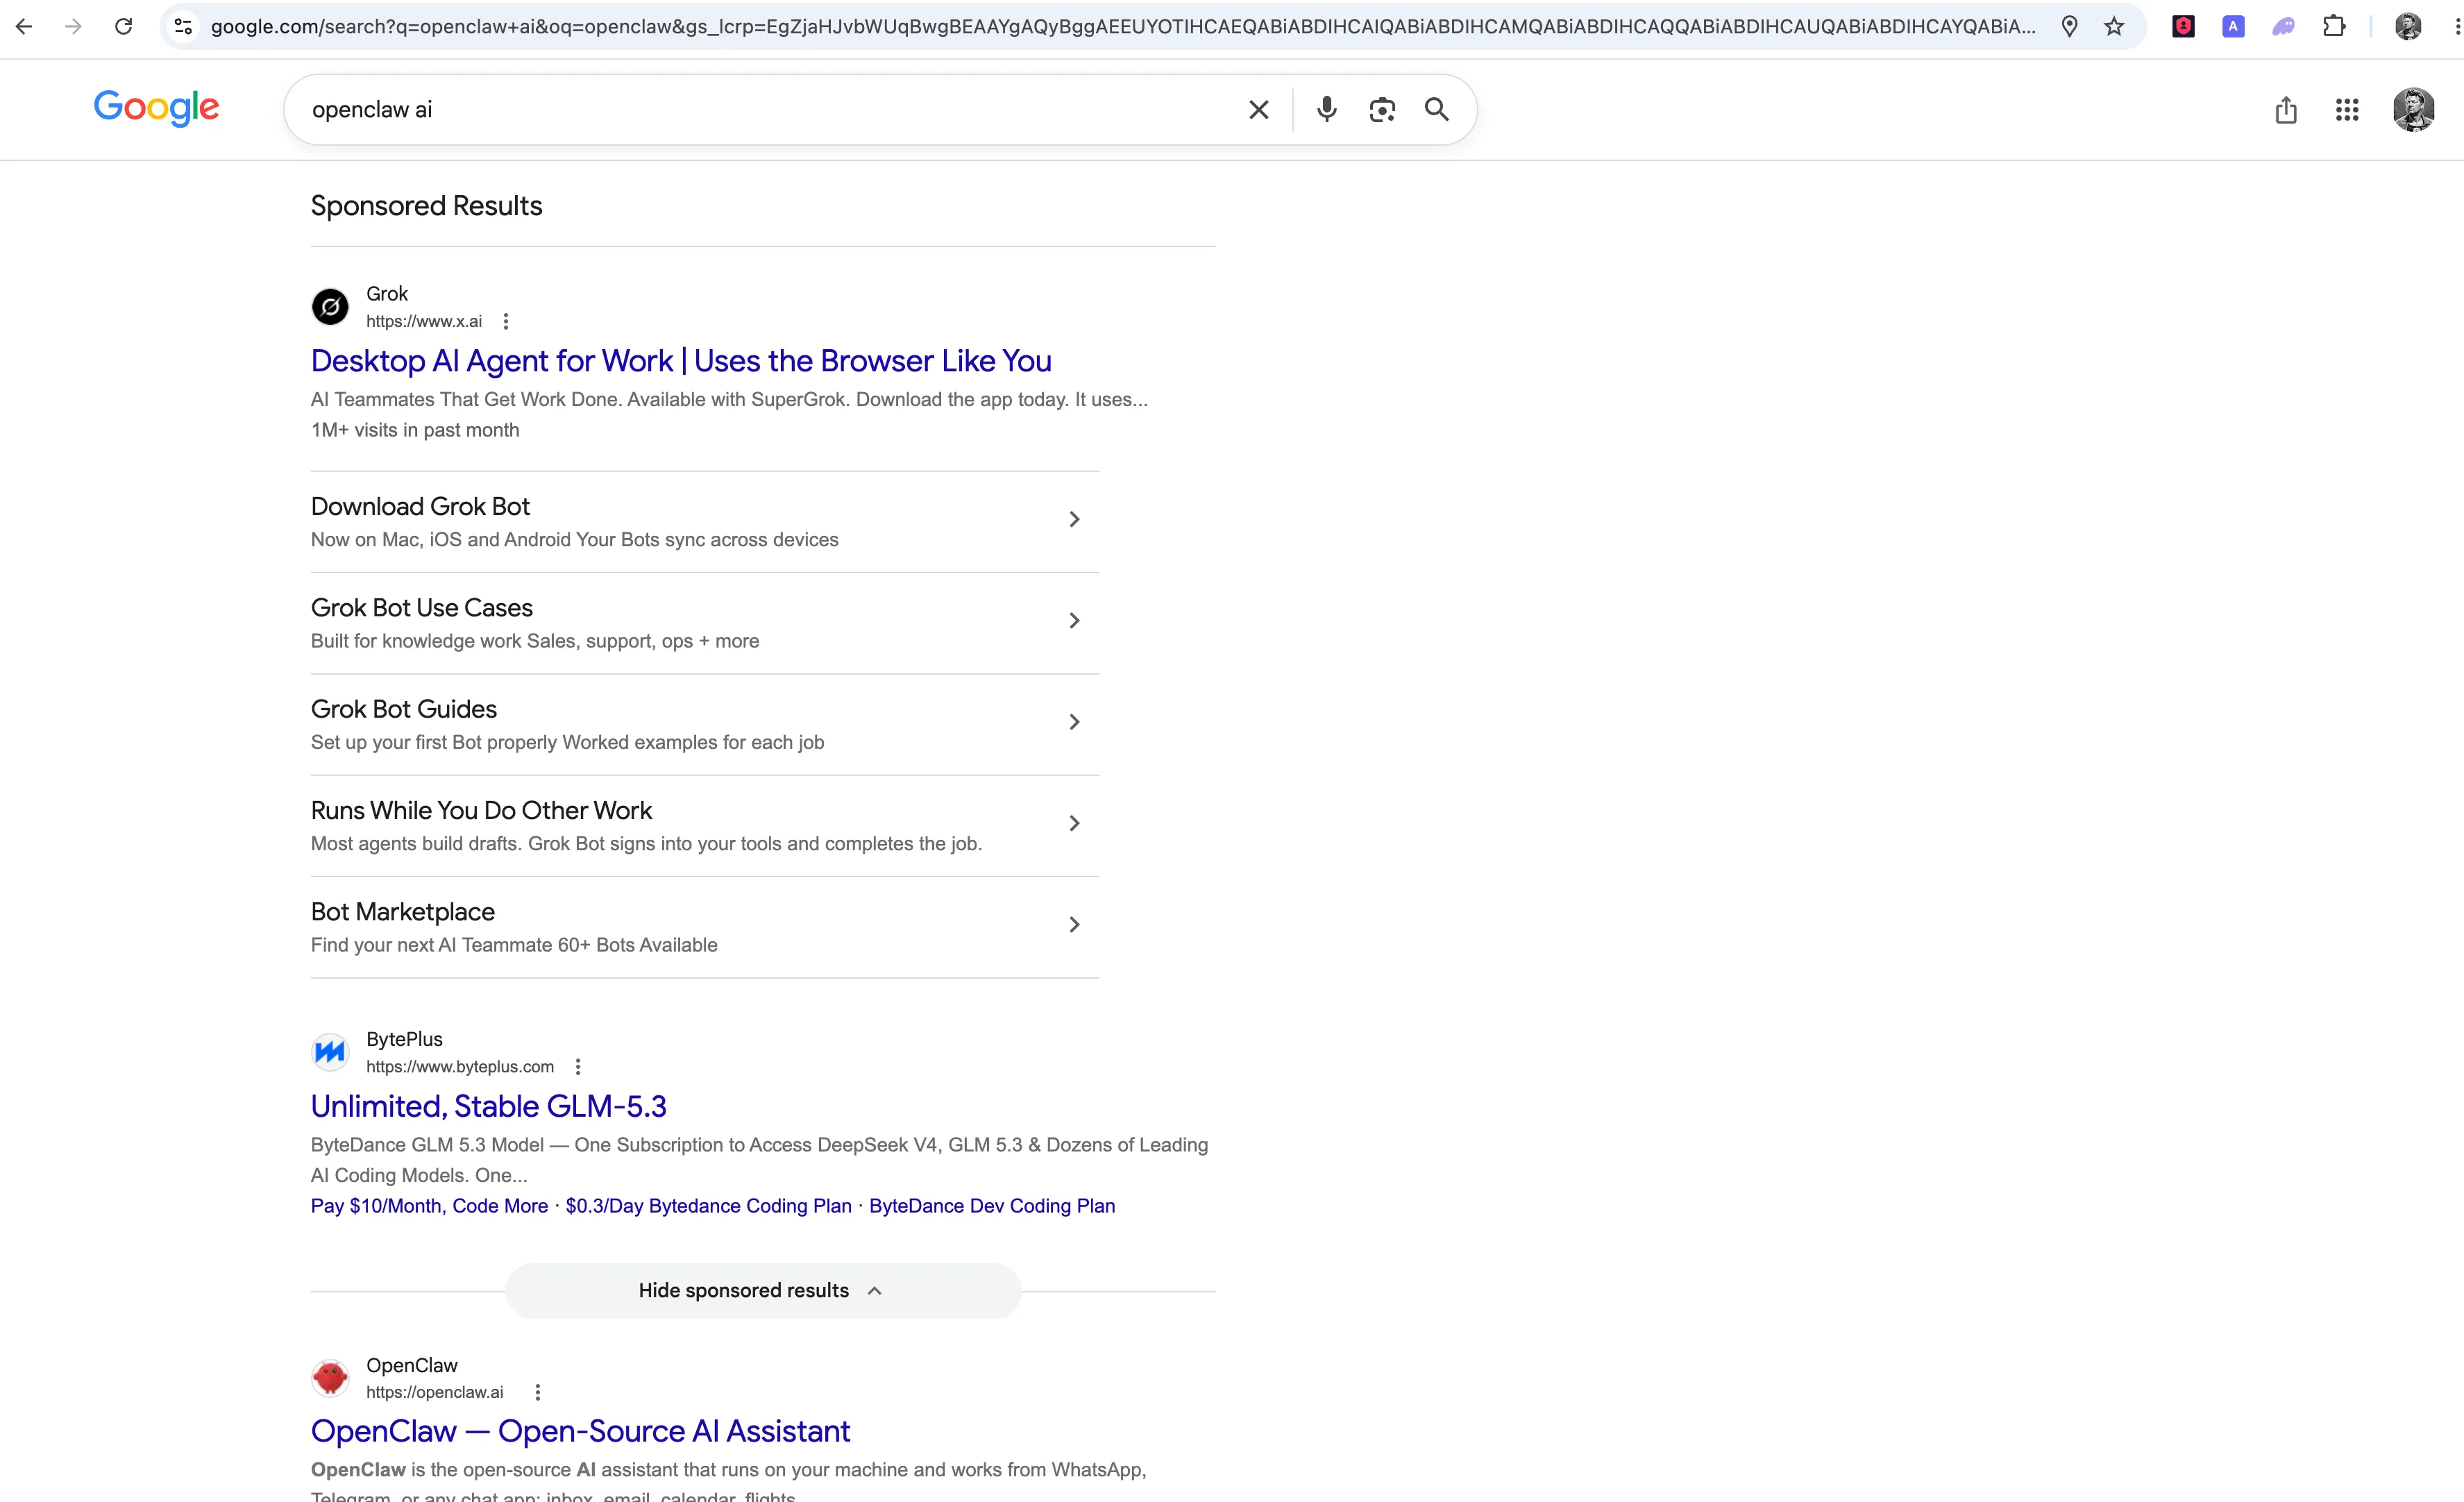Start voice search with the microphone icon
Screen dimensions: 2464x1502
pyautogui.click(x=1327, y=109)
